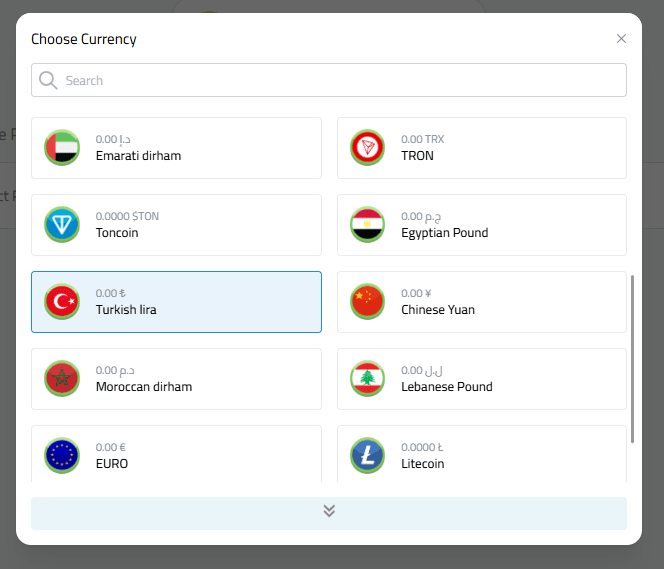The image size is (664, 569).
Task: Select the Turkish lira label
Action: point(126,309)
